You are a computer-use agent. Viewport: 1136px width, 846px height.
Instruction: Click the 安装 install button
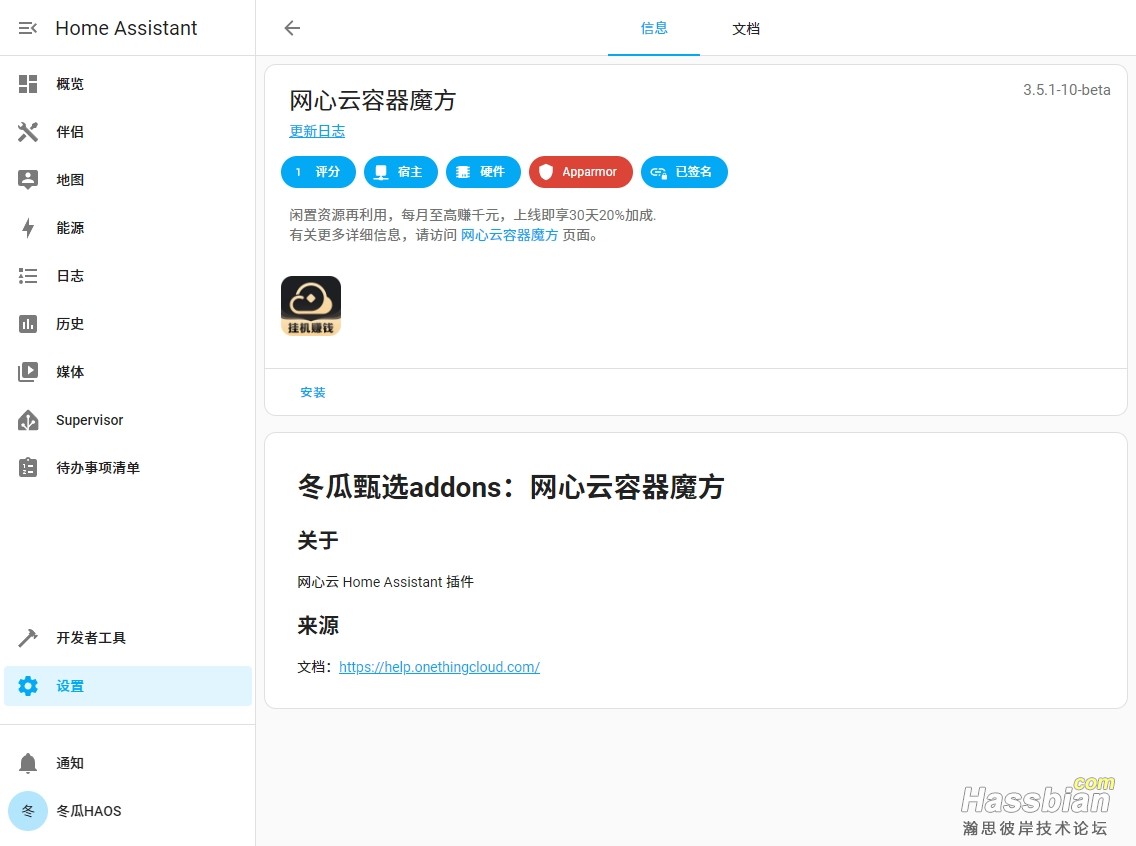313,392
